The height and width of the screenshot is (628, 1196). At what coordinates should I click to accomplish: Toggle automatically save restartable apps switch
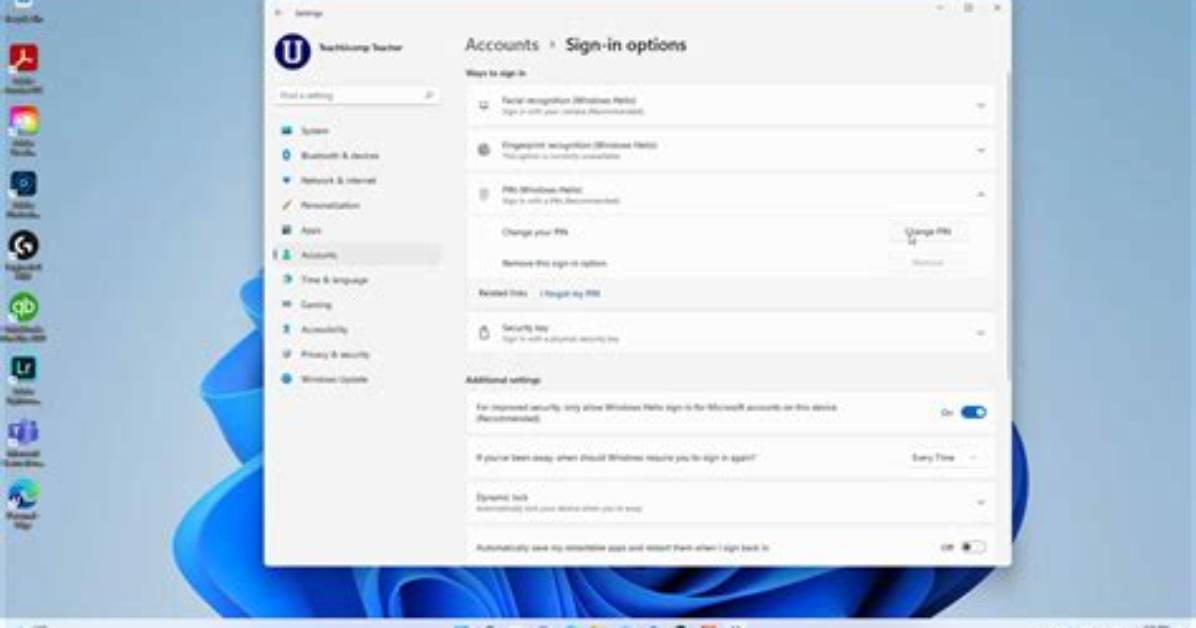pyautogui.click(x=973, y=547)
